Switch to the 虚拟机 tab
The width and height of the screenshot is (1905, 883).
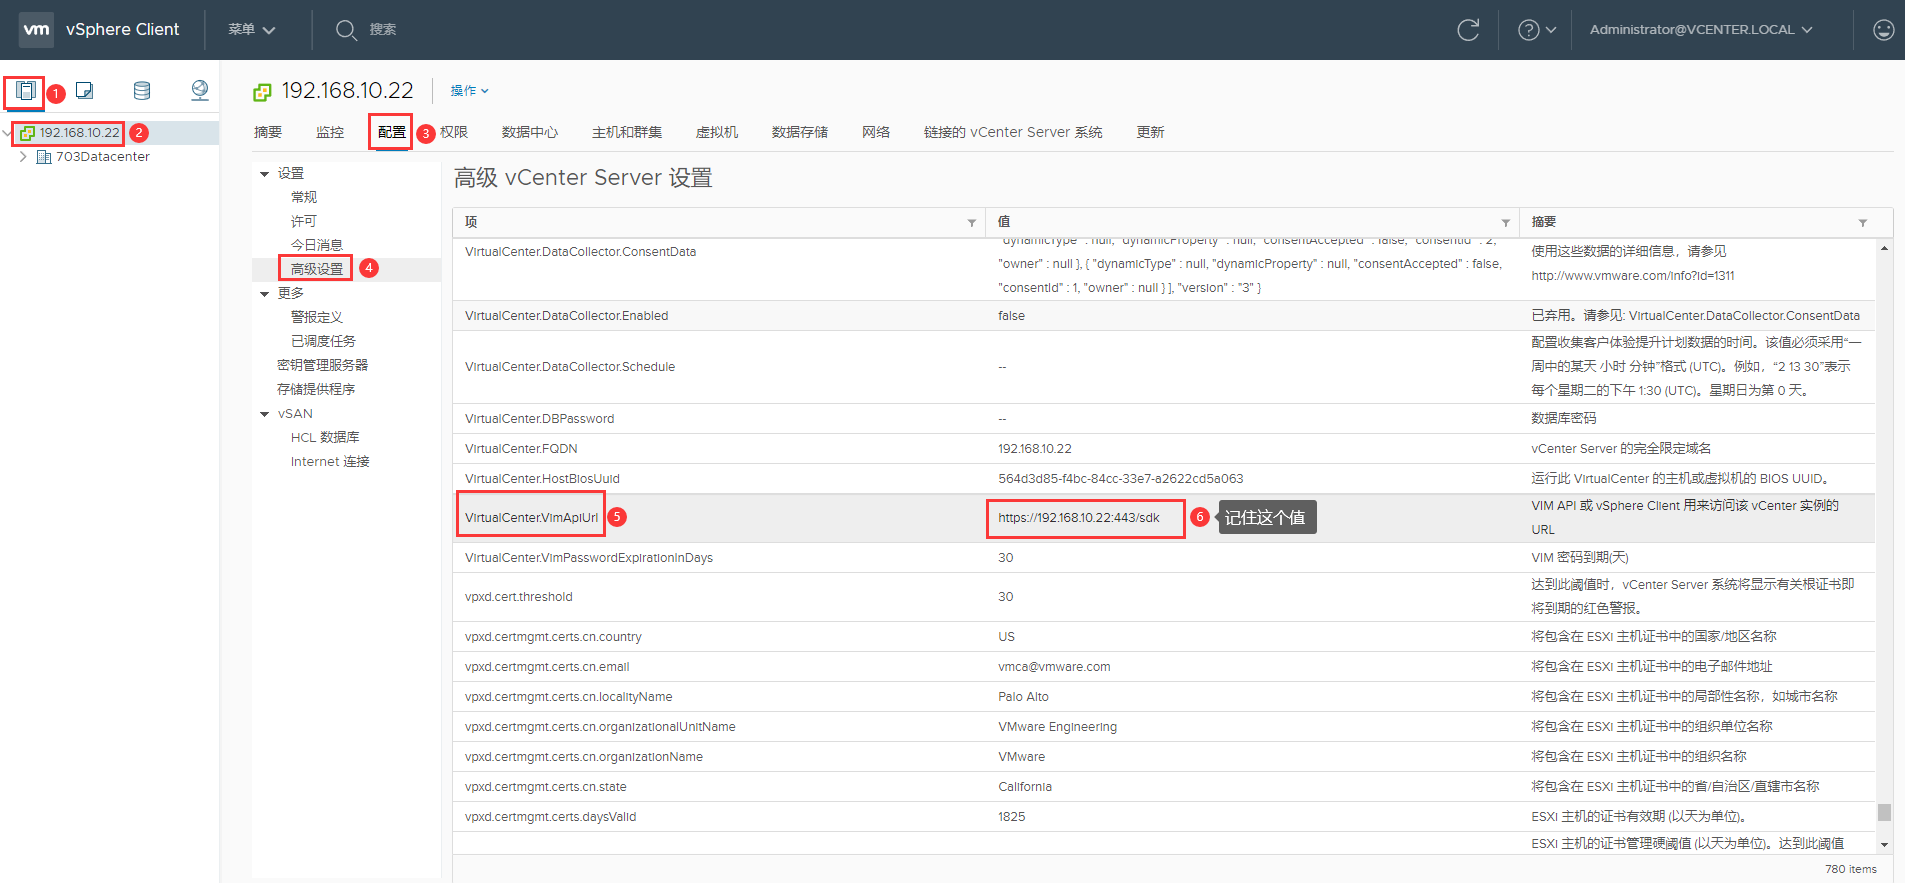click(717, 132)
